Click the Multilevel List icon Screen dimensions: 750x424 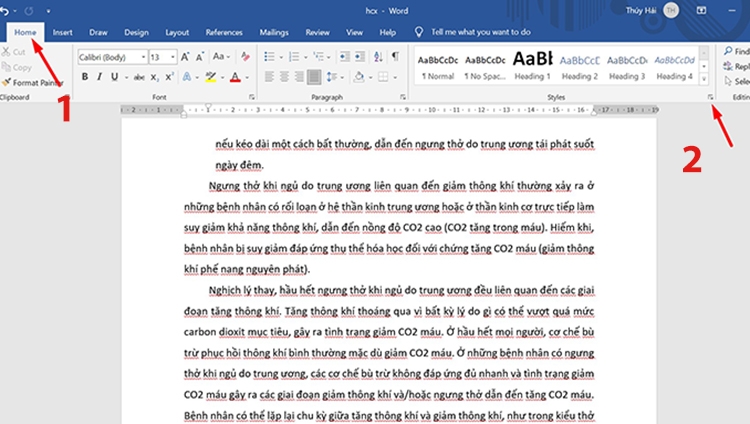(x=319, y=57)
